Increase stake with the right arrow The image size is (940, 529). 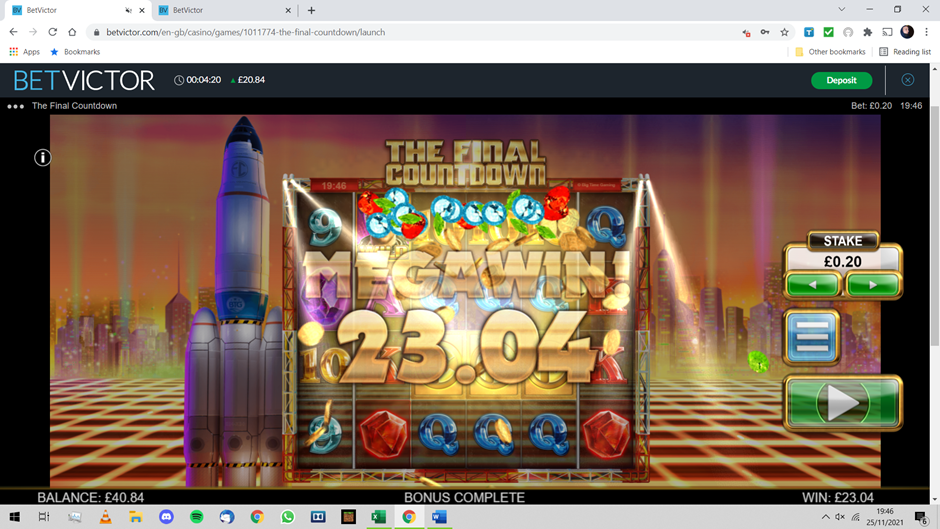click(x=873, y=285)
